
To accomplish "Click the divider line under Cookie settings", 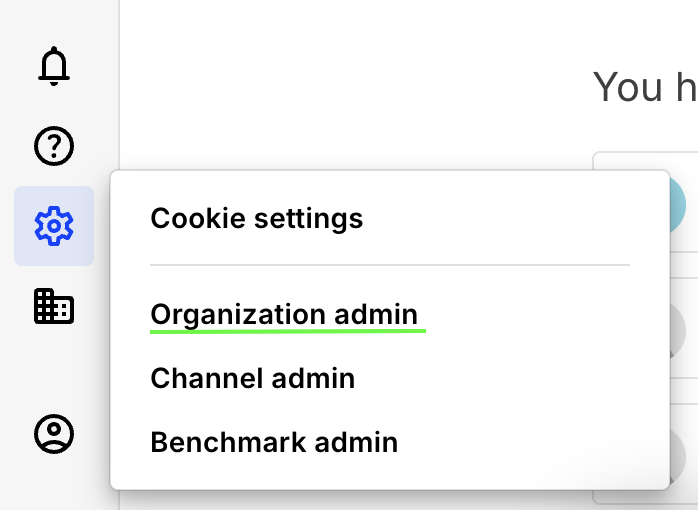I will (390, 265).
